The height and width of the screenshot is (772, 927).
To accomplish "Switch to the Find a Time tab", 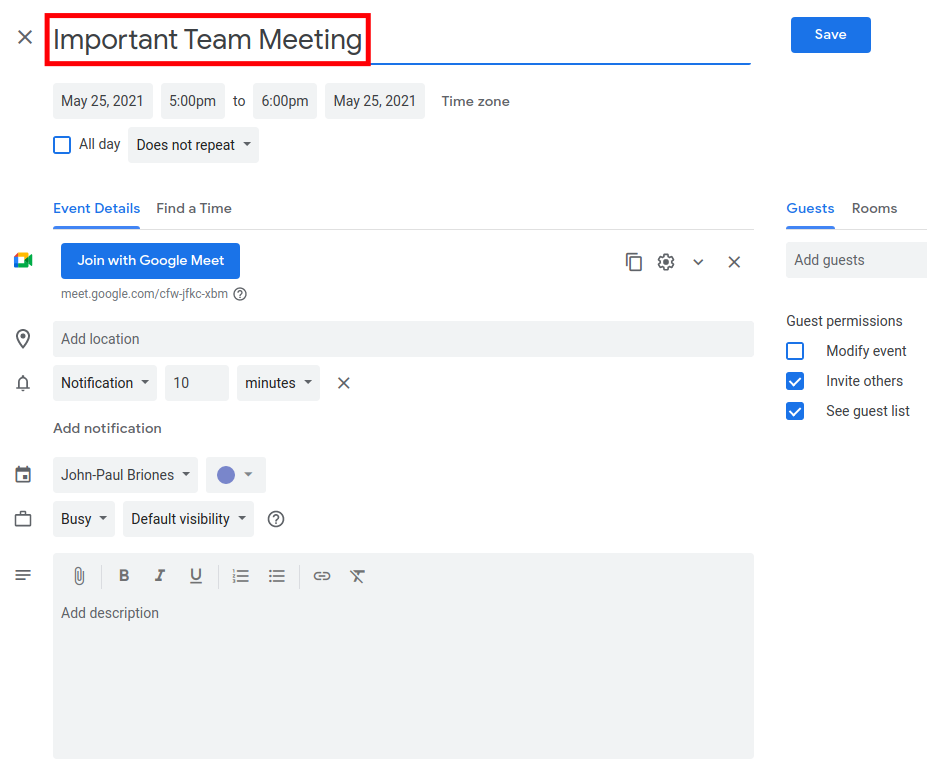I will coord(193,208).
